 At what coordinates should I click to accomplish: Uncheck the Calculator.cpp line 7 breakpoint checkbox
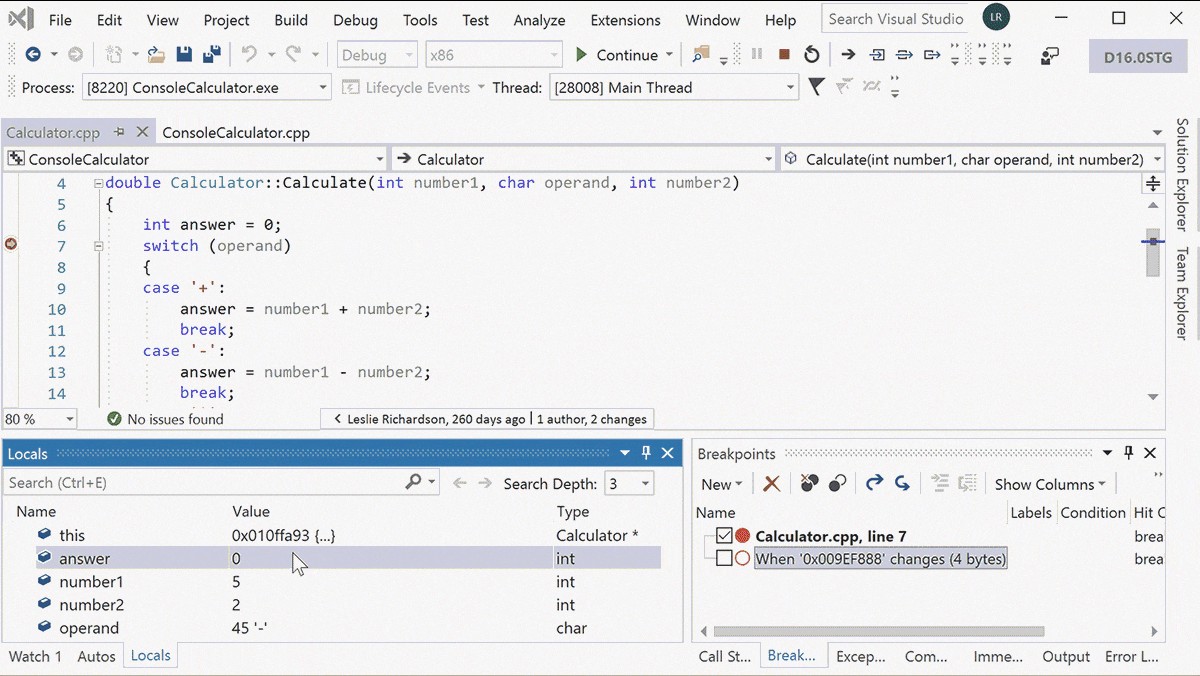coord(723,536)
